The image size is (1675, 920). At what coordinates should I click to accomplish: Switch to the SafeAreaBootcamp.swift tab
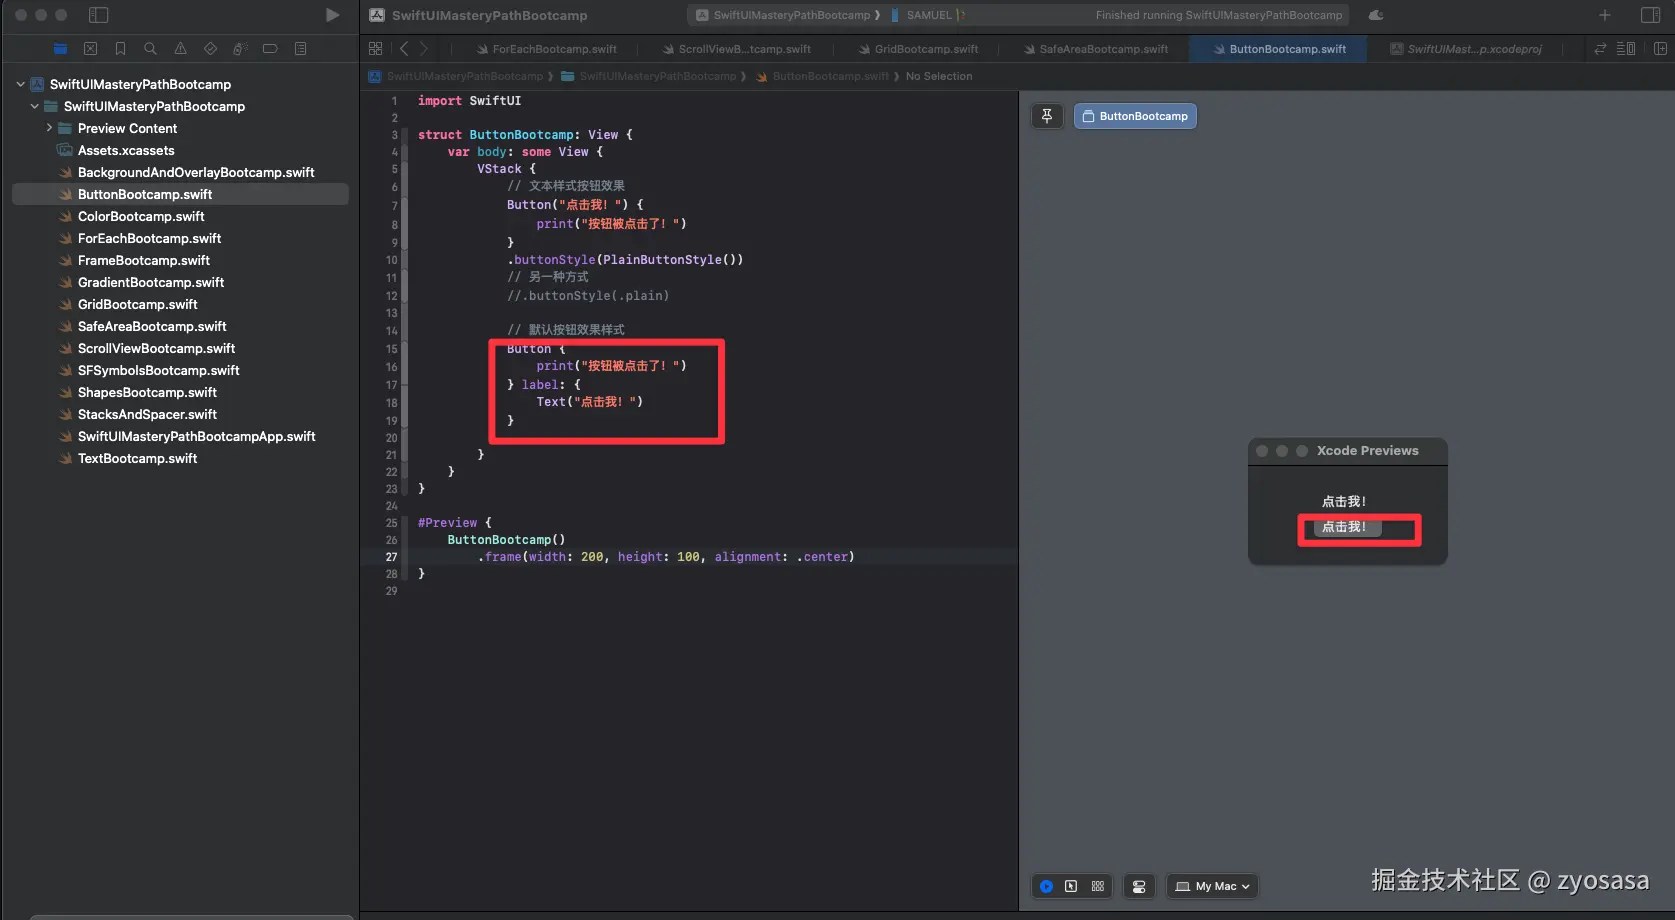(x=1095, y=49)
